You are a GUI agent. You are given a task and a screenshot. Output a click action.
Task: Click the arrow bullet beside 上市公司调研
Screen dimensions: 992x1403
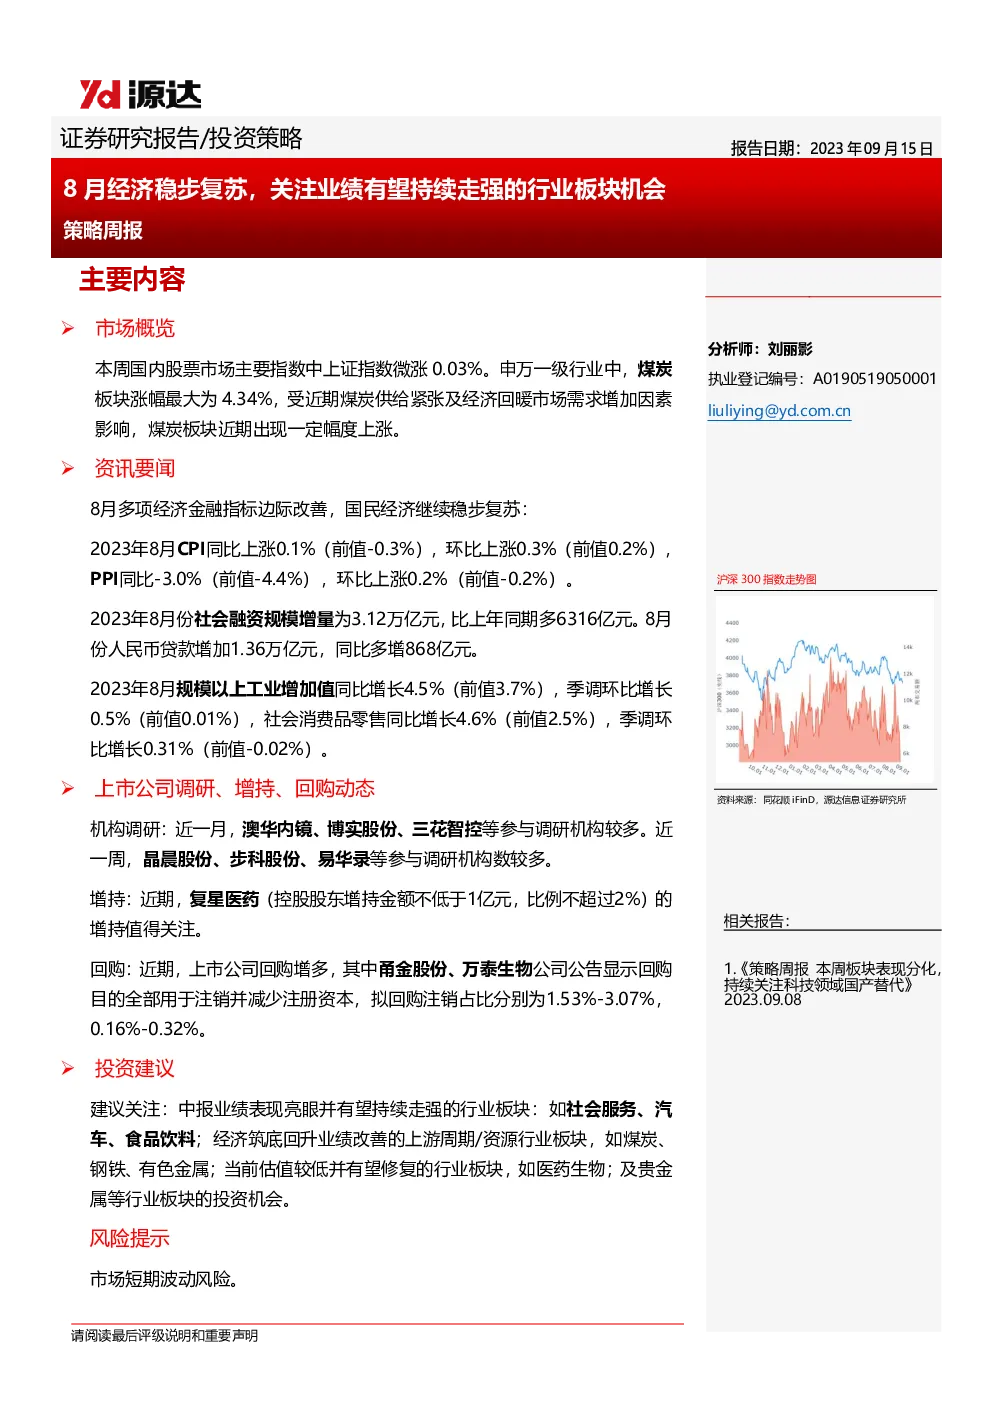68,788
